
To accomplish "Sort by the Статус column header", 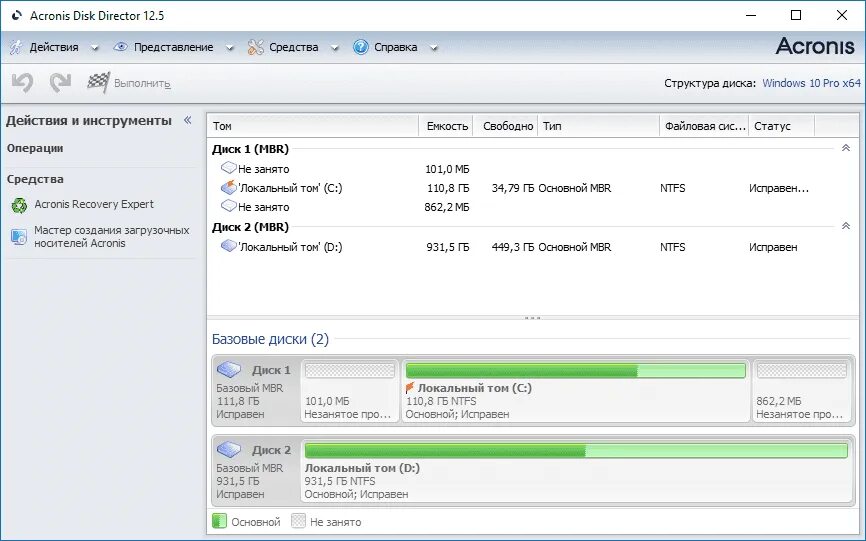I will click(781, 126).
